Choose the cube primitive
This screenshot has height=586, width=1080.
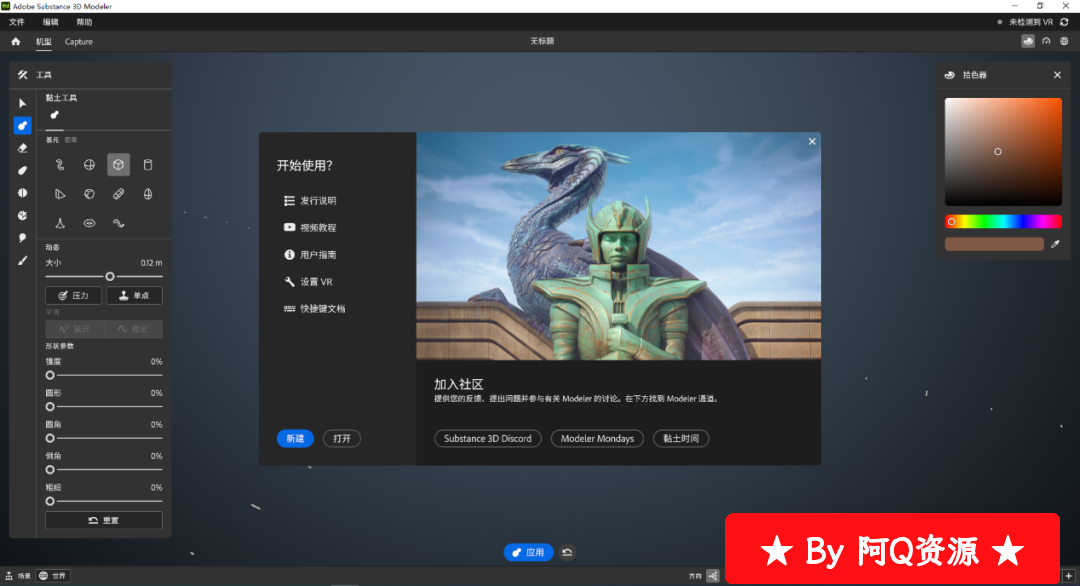click(x=118, y=165)
